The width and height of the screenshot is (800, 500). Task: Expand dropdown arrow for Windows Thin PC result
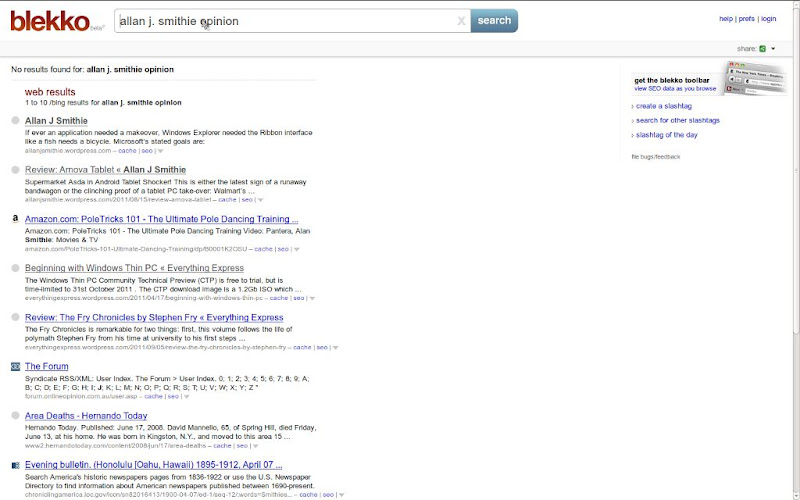312,298
